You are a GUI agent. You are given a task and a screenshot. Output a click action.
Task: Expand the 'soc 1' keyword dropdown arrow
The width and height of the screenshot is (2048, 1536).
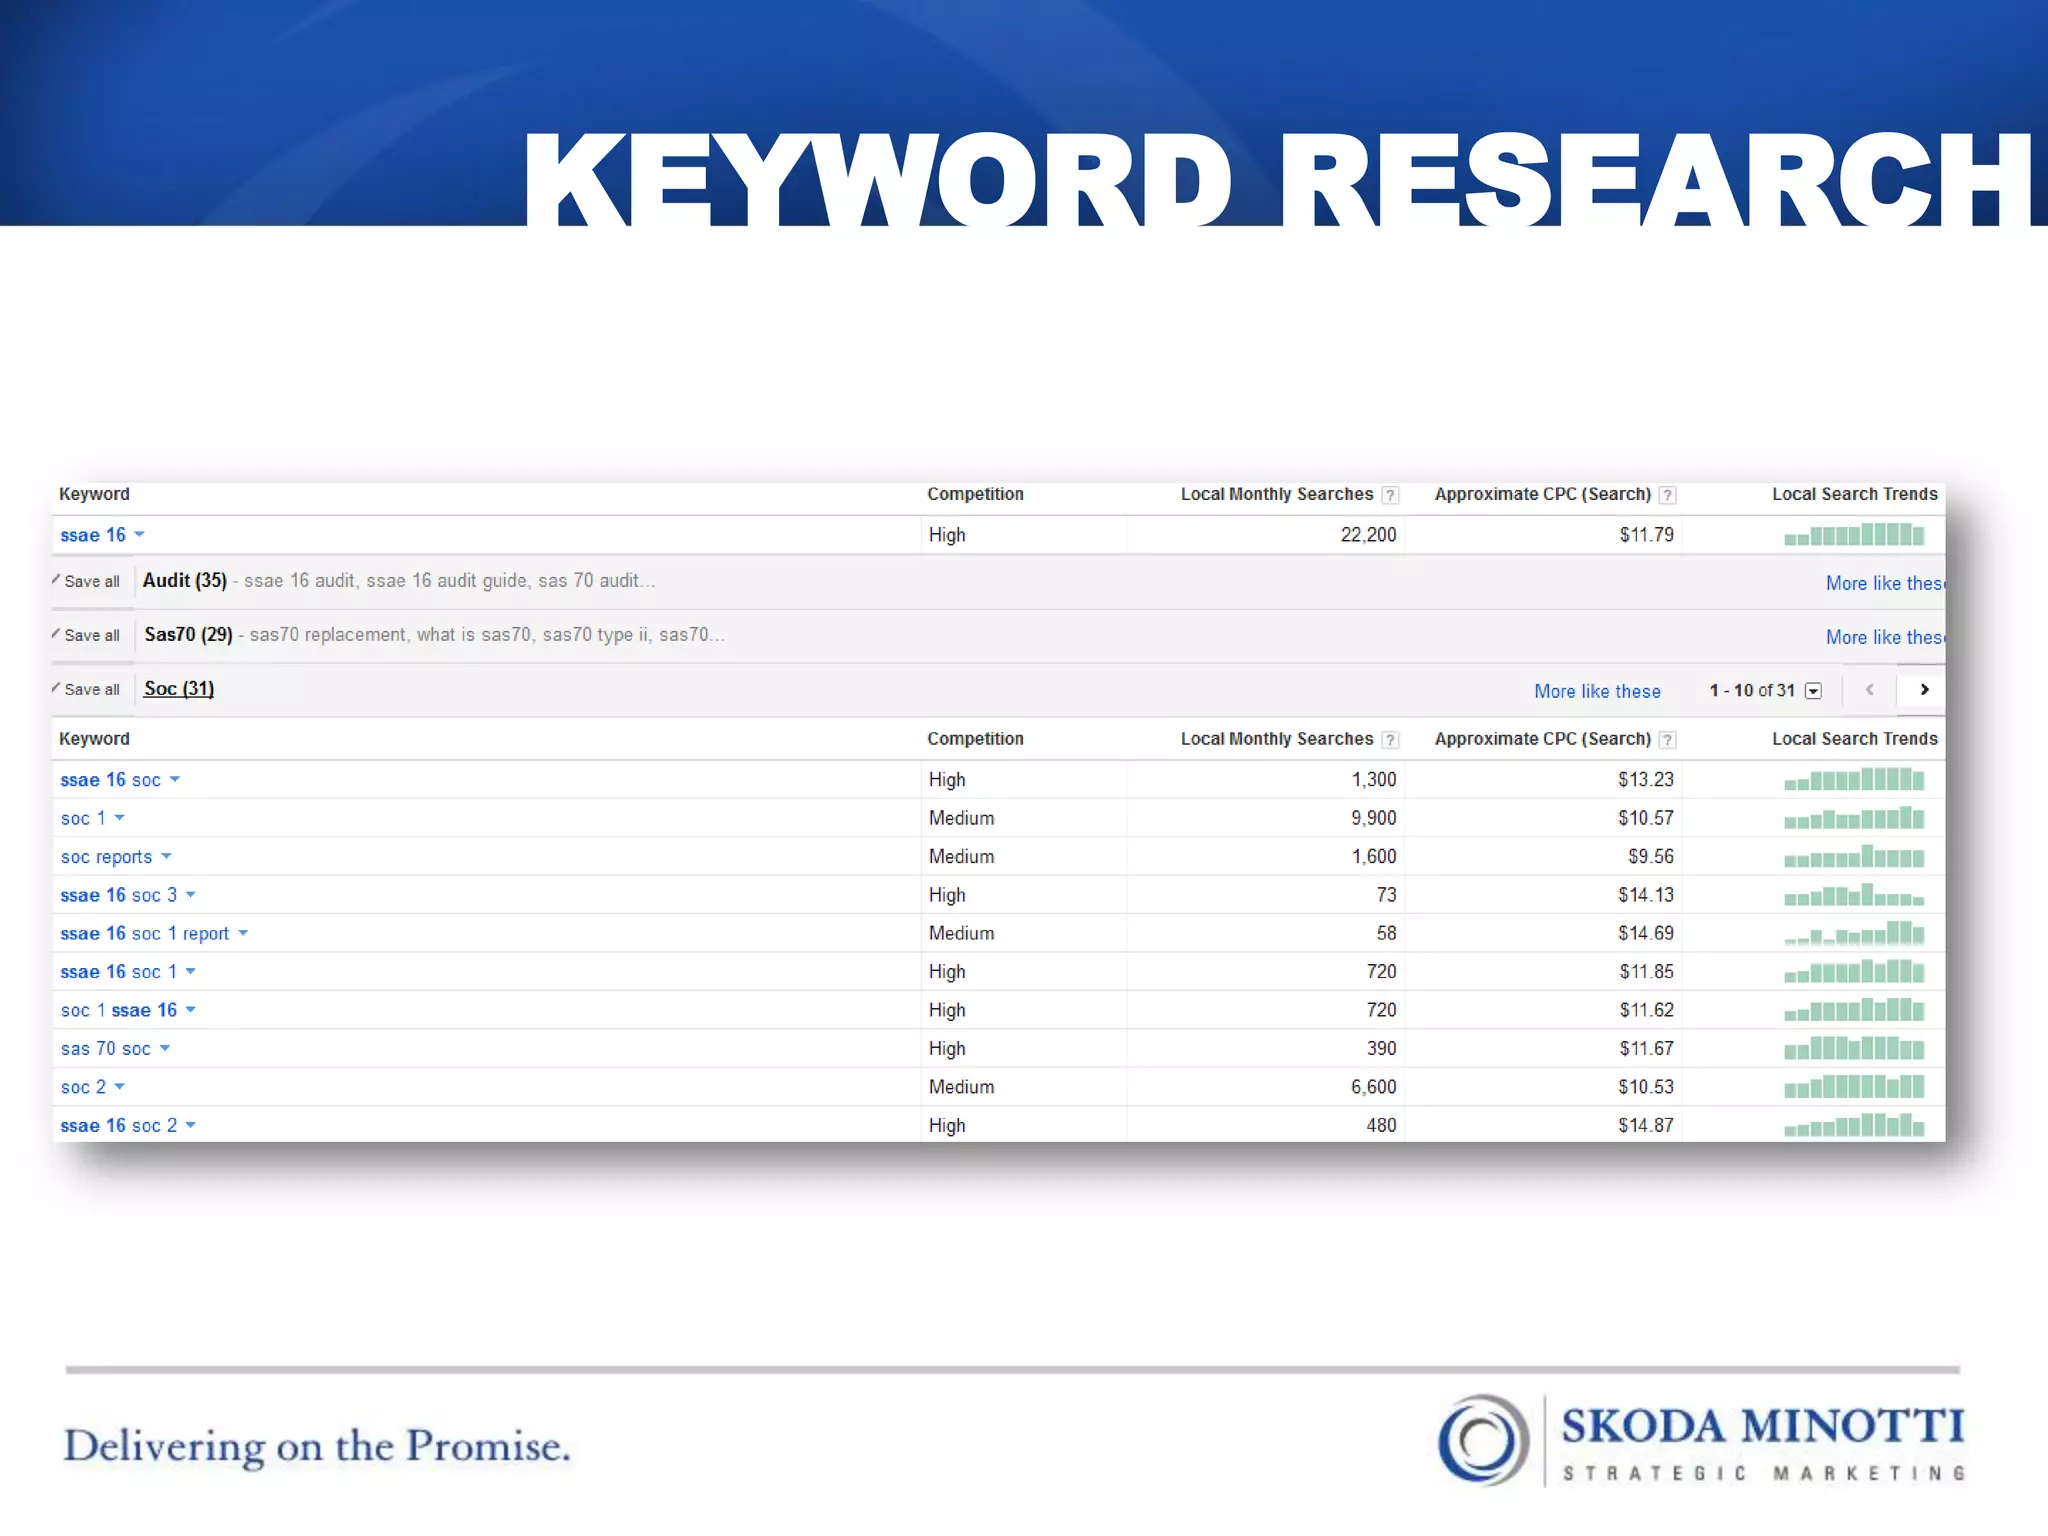(120, 818)
